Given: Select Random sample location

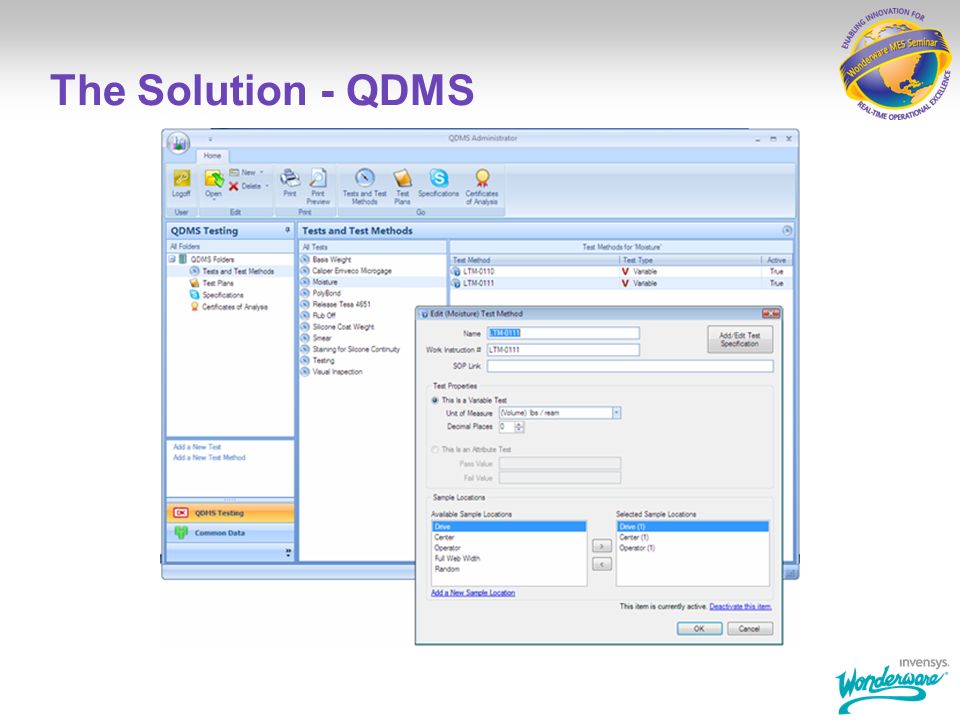Looking at the screenshot, I should coord(509,569).
